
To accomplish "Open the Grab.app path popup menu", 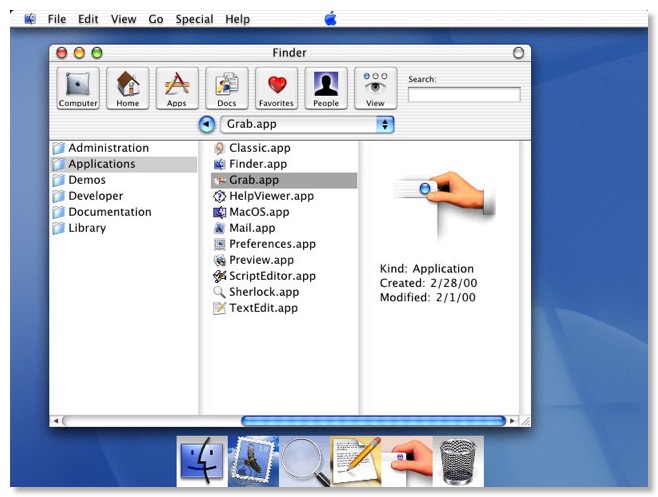I will coord(307,125).
